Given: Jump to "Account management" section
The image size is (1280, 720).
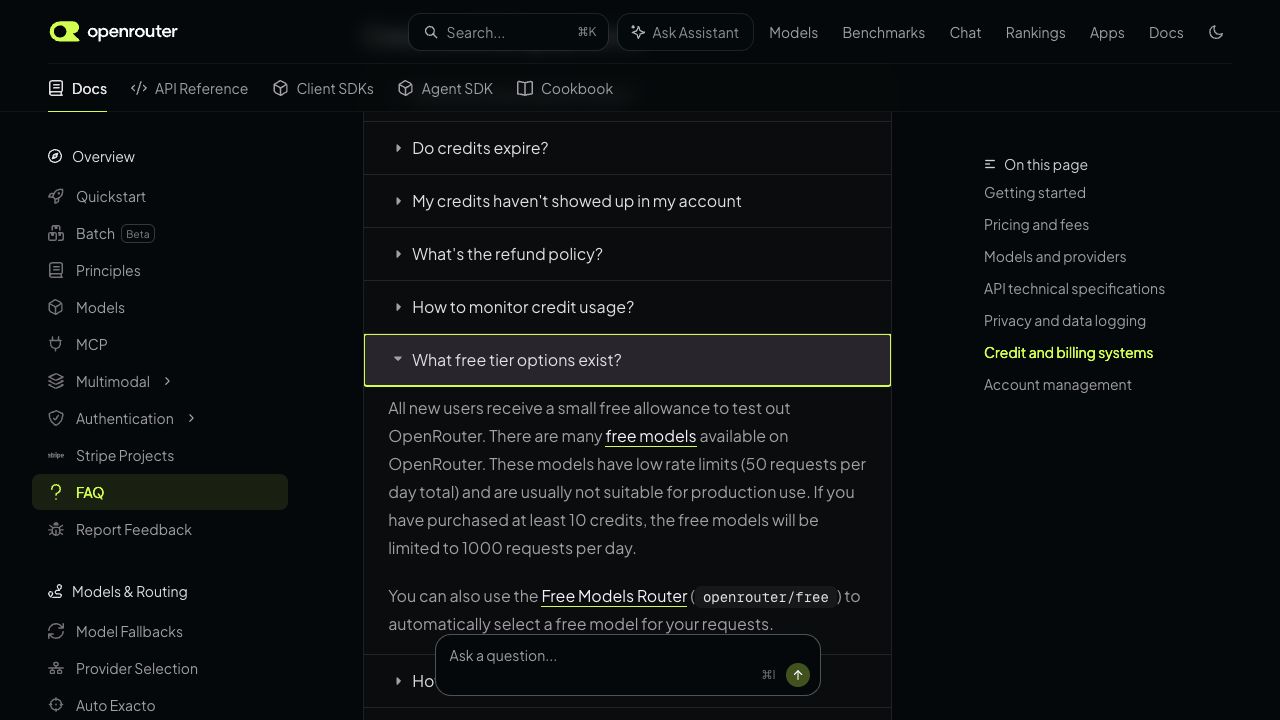Looking at the screenshot, I should click(x=1058, y=385).
